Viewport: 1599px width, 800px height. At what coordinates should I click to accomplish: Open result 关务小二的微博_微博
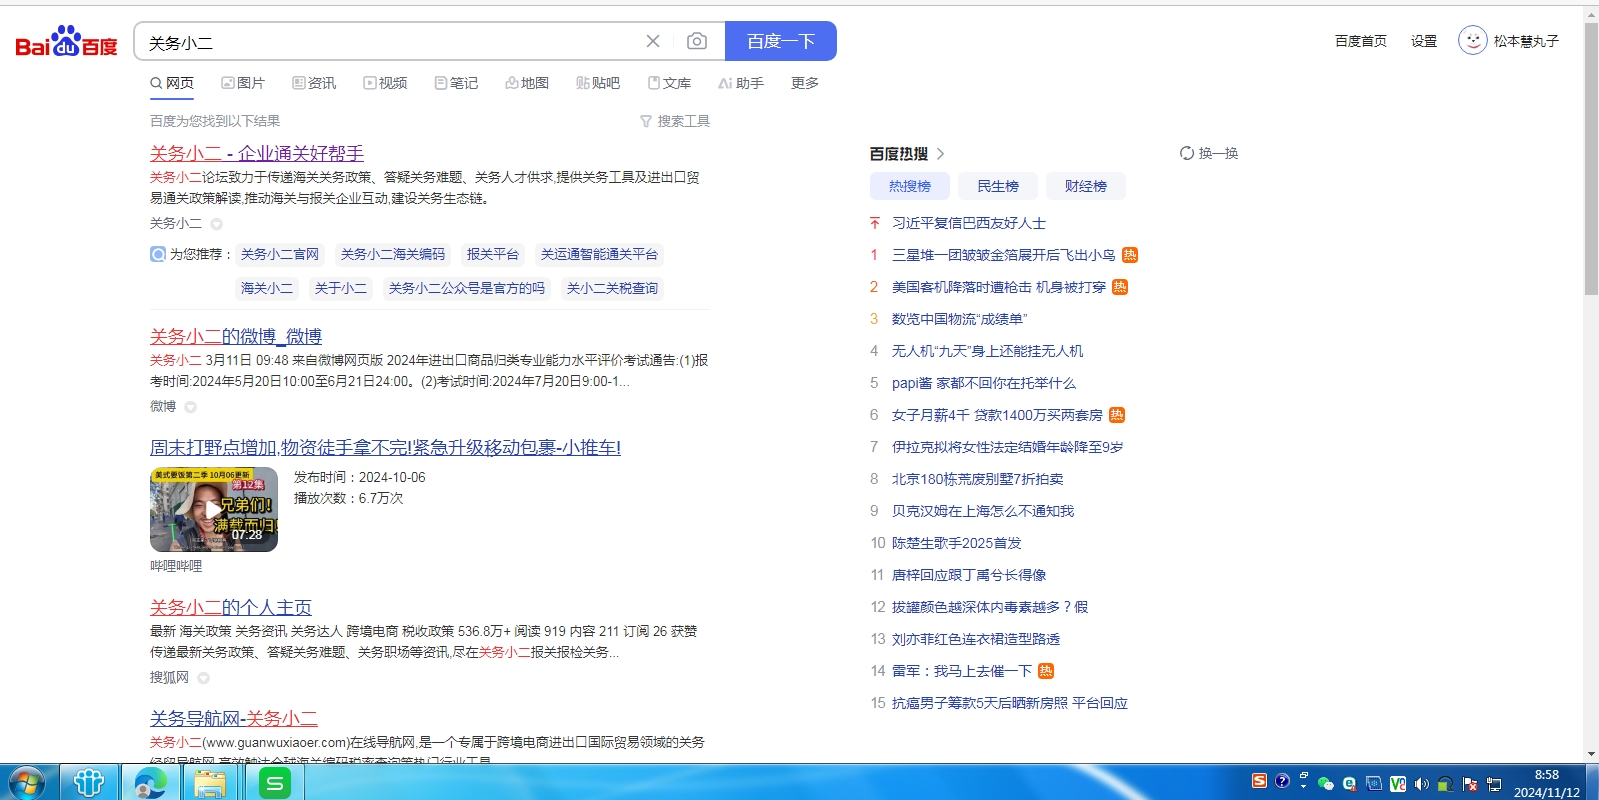(236, 336)
